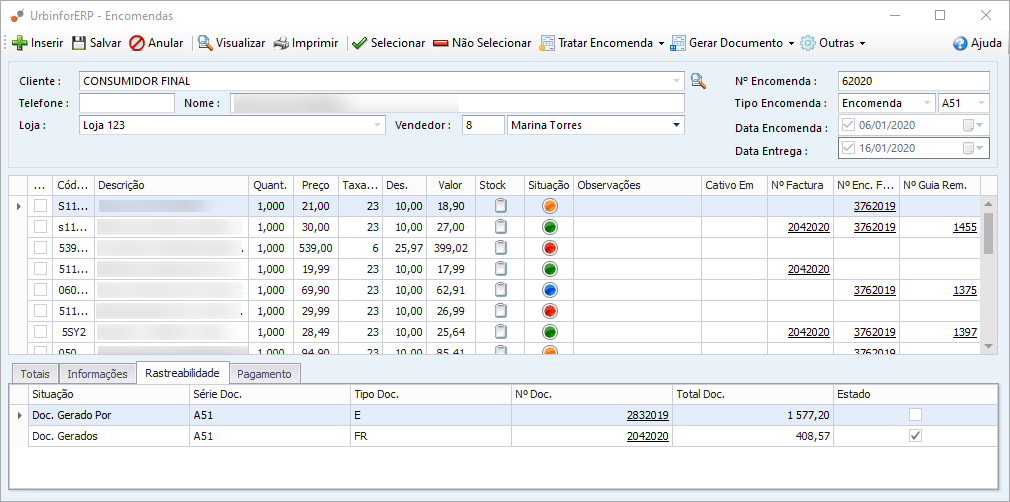Click stock clipboard icon in first row
The image size is (1010, 502).
point(501,206)
